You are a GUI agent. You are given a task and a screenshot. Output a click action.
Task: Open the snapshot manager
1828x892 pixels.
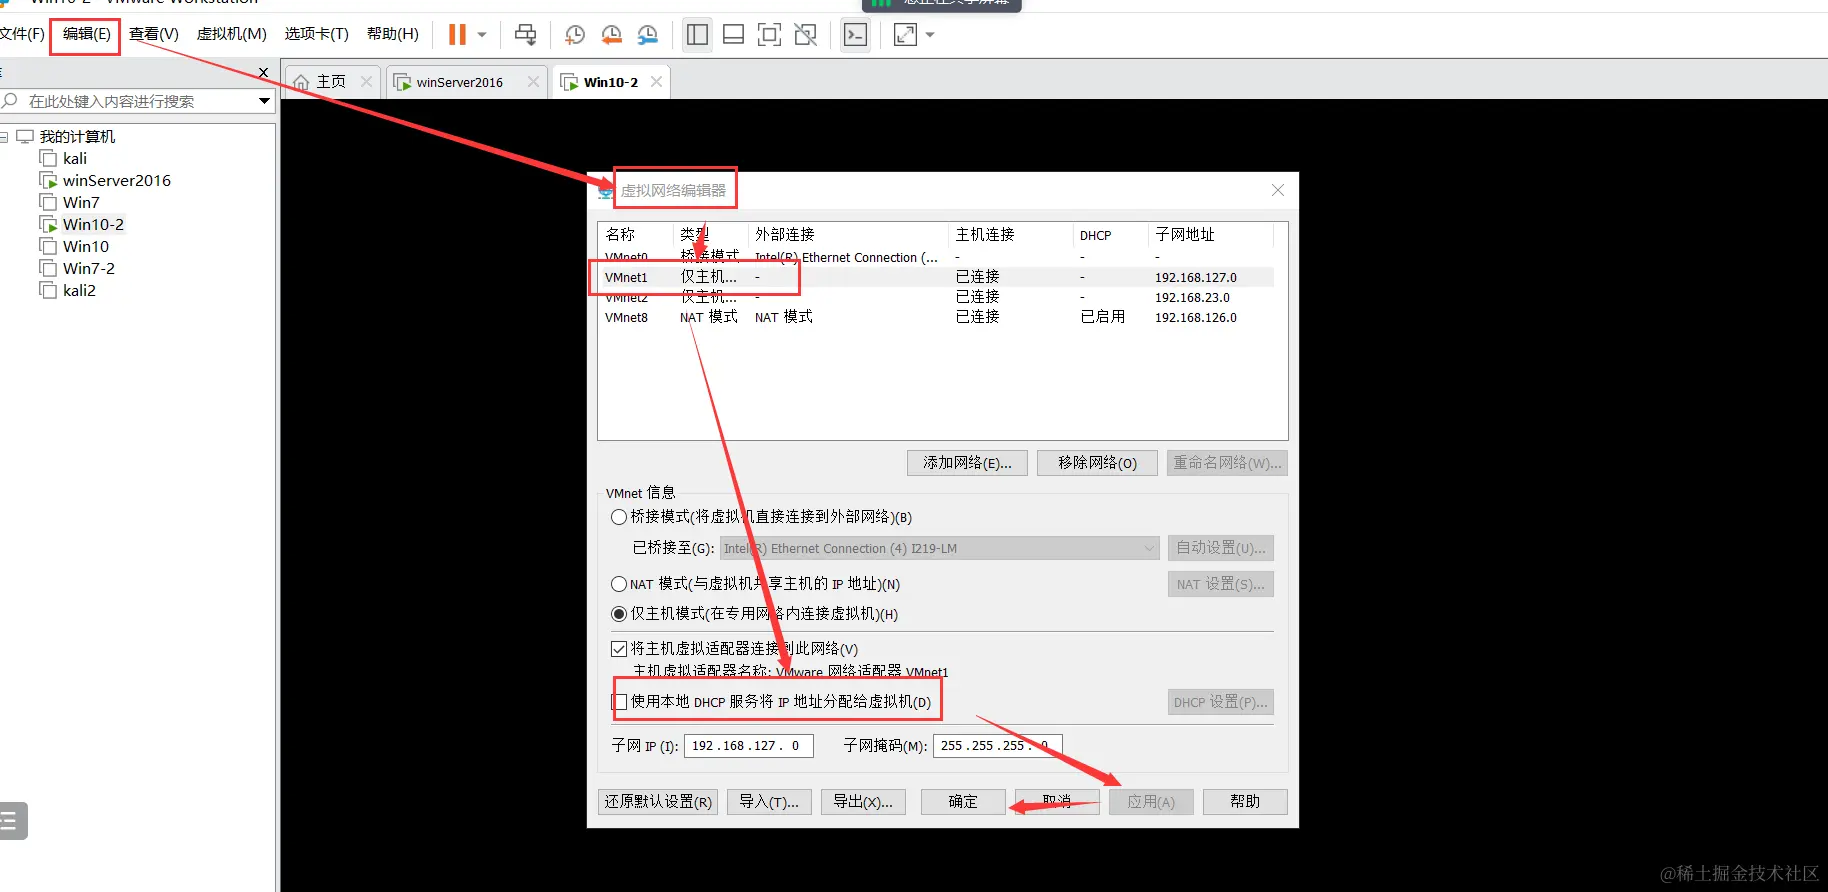point(648,35)
